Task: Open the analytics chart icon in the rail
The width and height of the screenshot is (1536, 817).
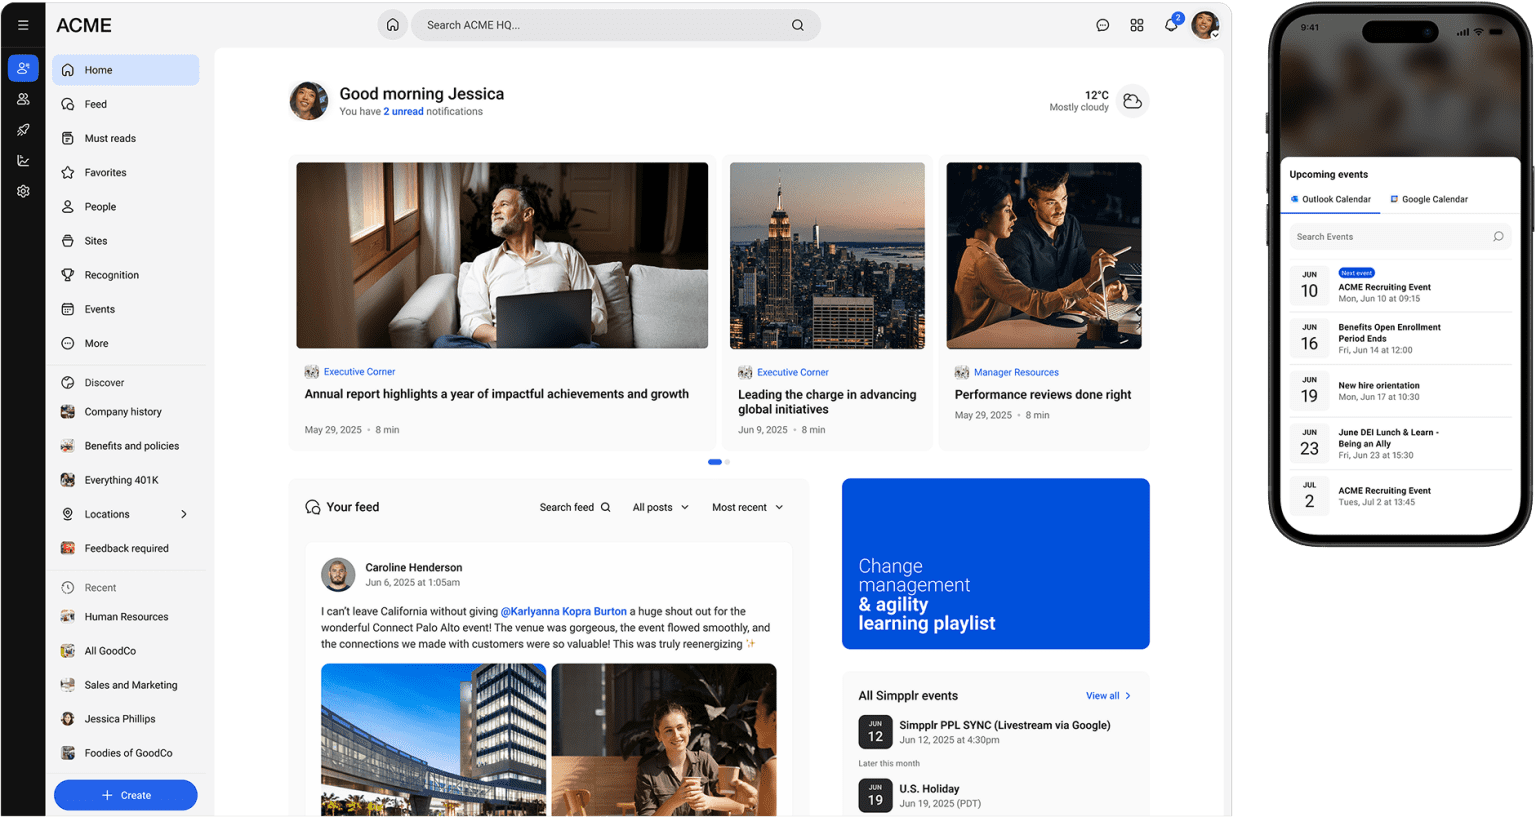Action: (x=23, y=160)
